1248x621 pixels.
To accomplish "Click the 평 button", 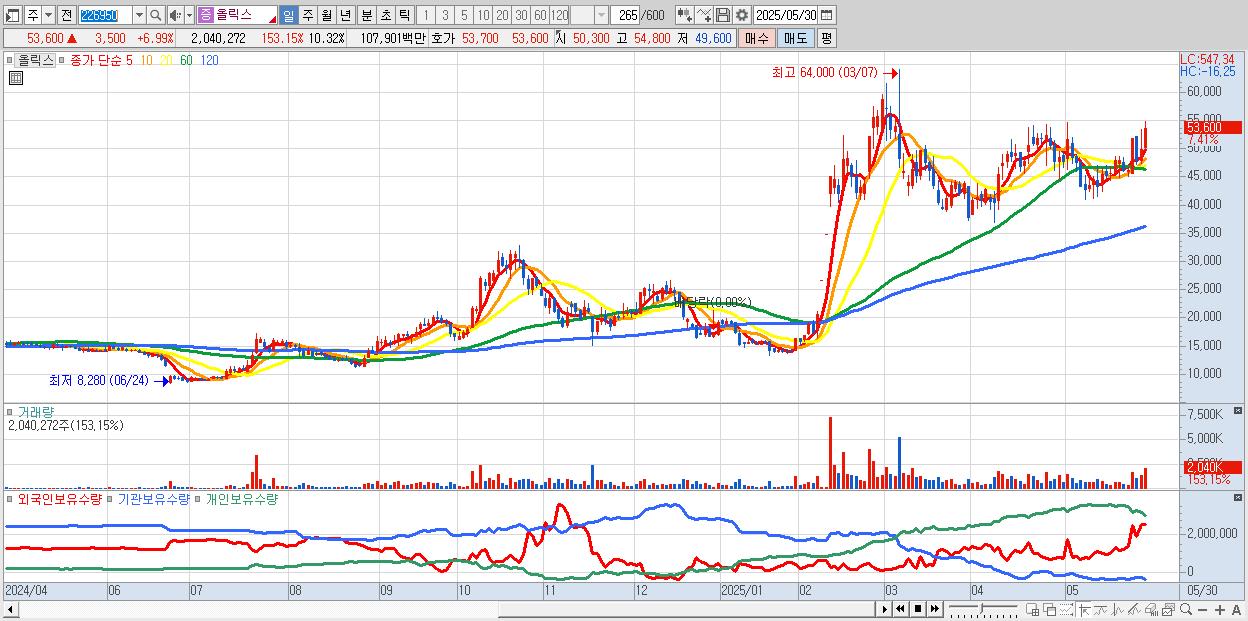I will click(826, 38).
